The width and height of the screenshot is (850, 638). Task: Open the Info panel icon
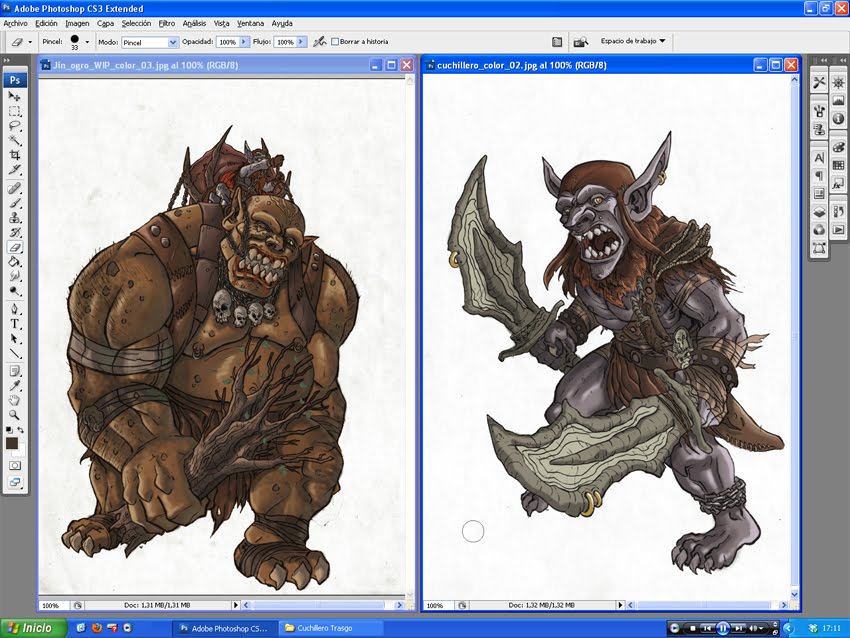pos(839,118)
